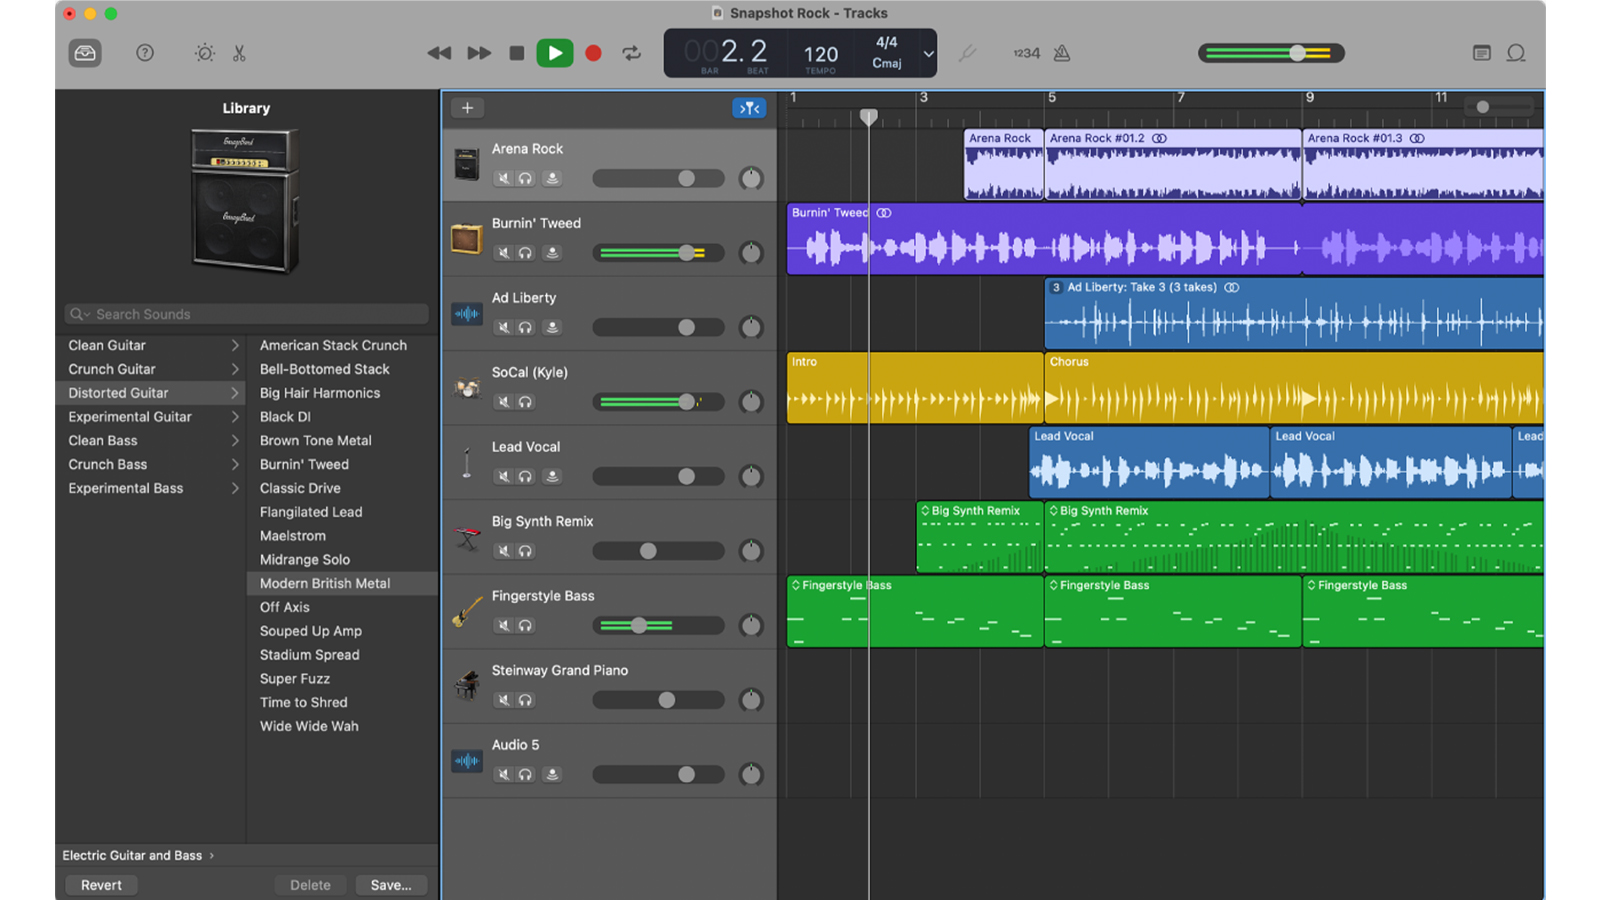This screenshot has height=900, width=1600.
Task: Adjust the SoCal (Kyle) track volume slider
Action: pos(686,401)
